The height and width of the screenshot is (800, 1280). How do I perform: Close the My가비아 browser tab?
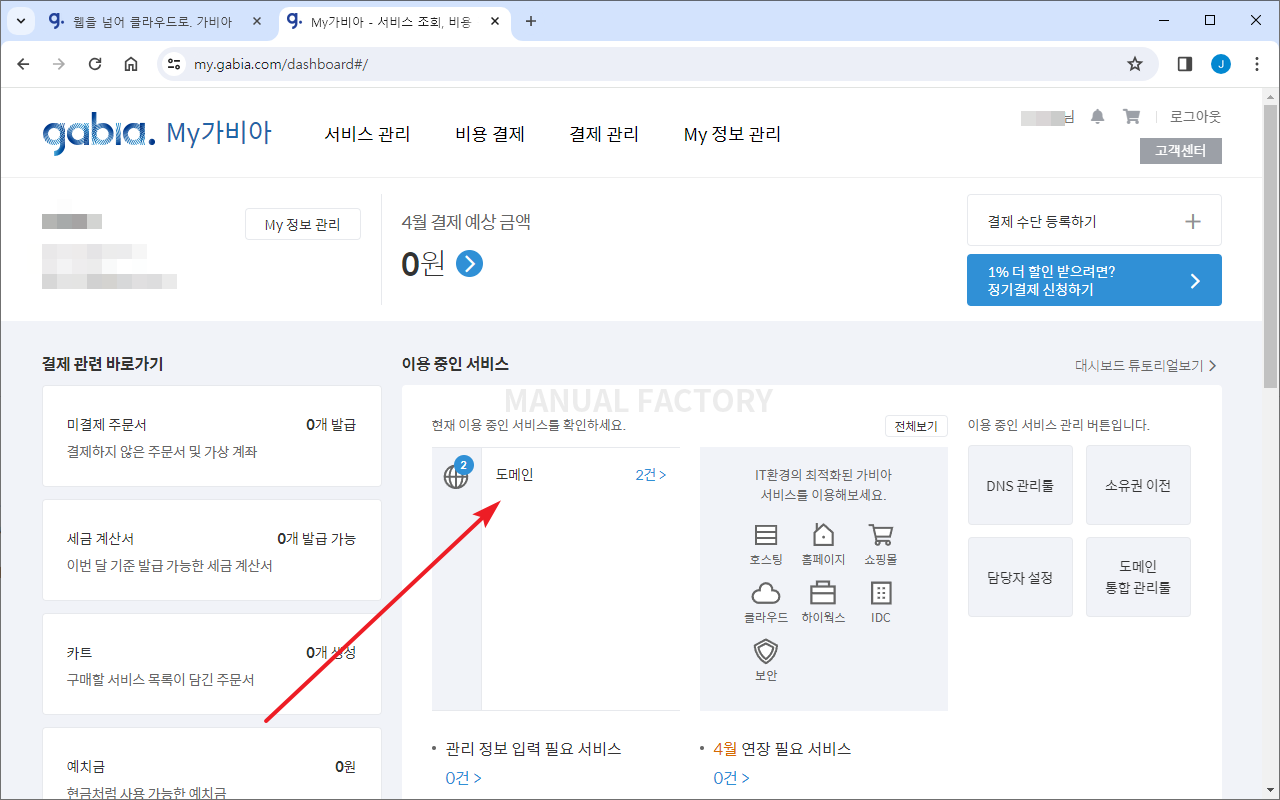495,21
